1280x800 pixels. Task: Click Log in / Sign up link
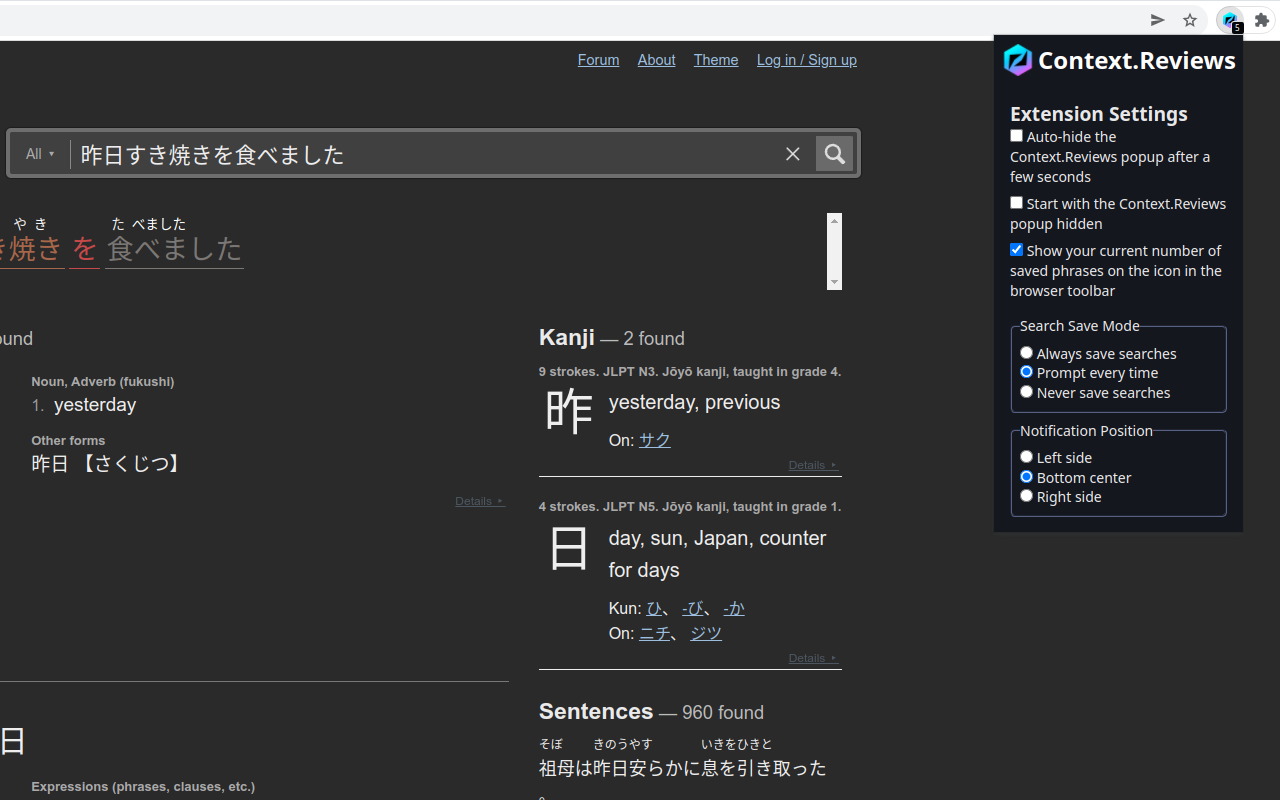807,60
